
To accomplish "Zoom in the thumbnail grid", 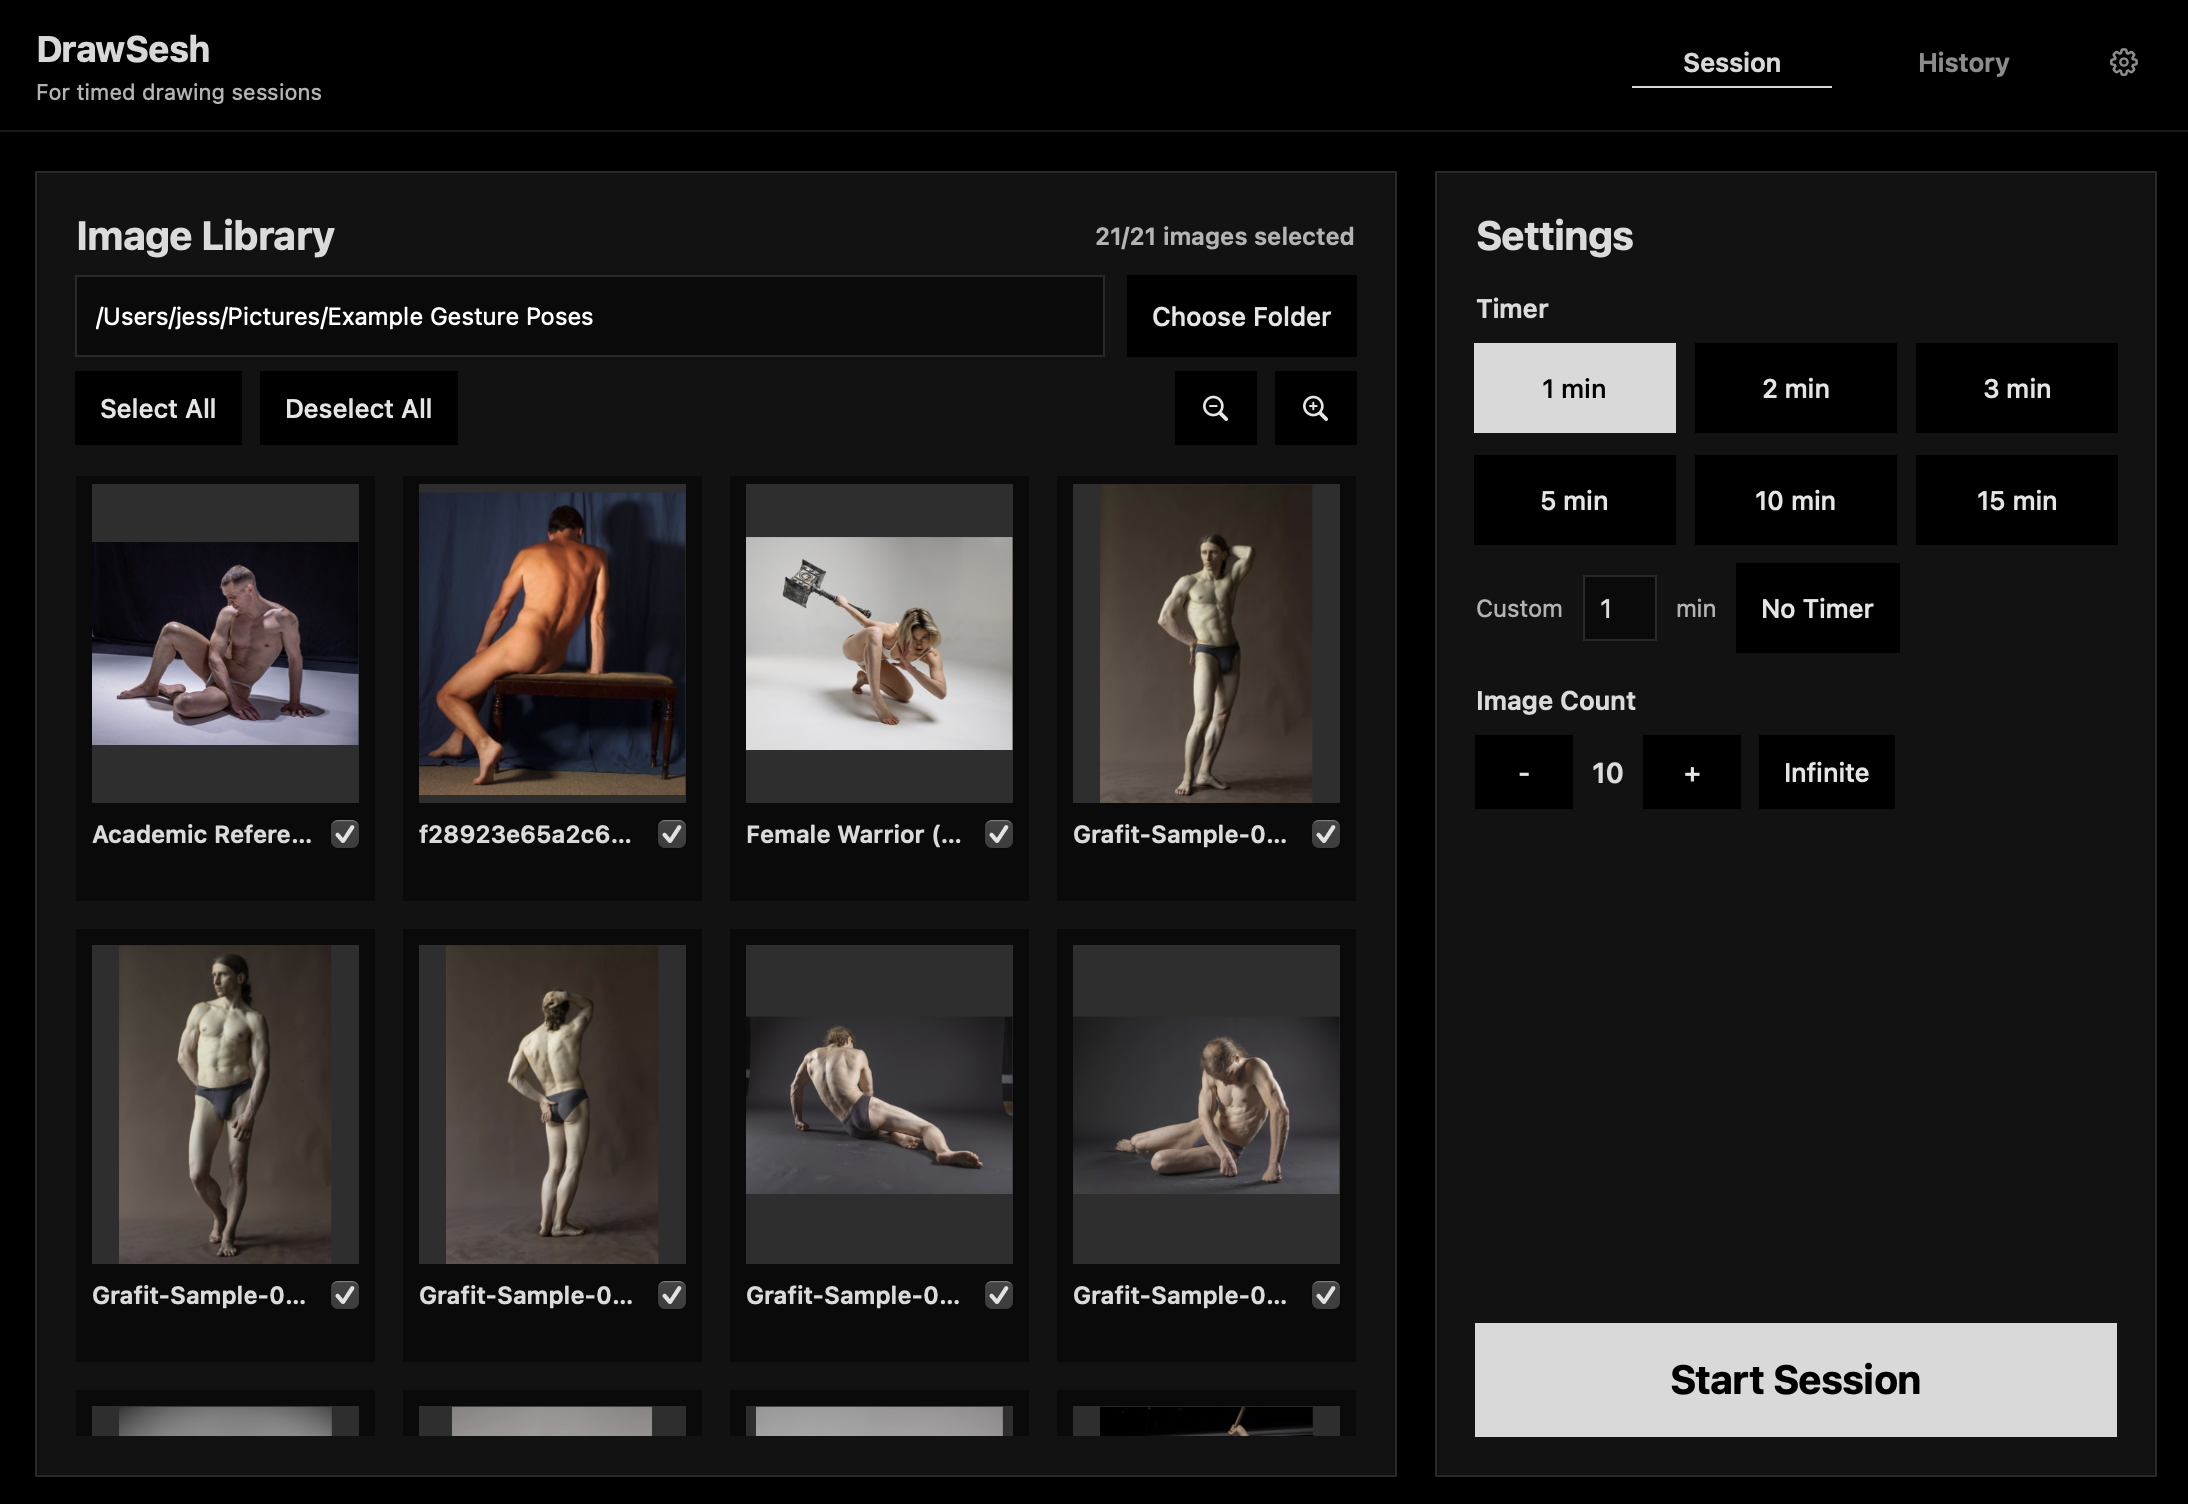I will pos(1315,408).
